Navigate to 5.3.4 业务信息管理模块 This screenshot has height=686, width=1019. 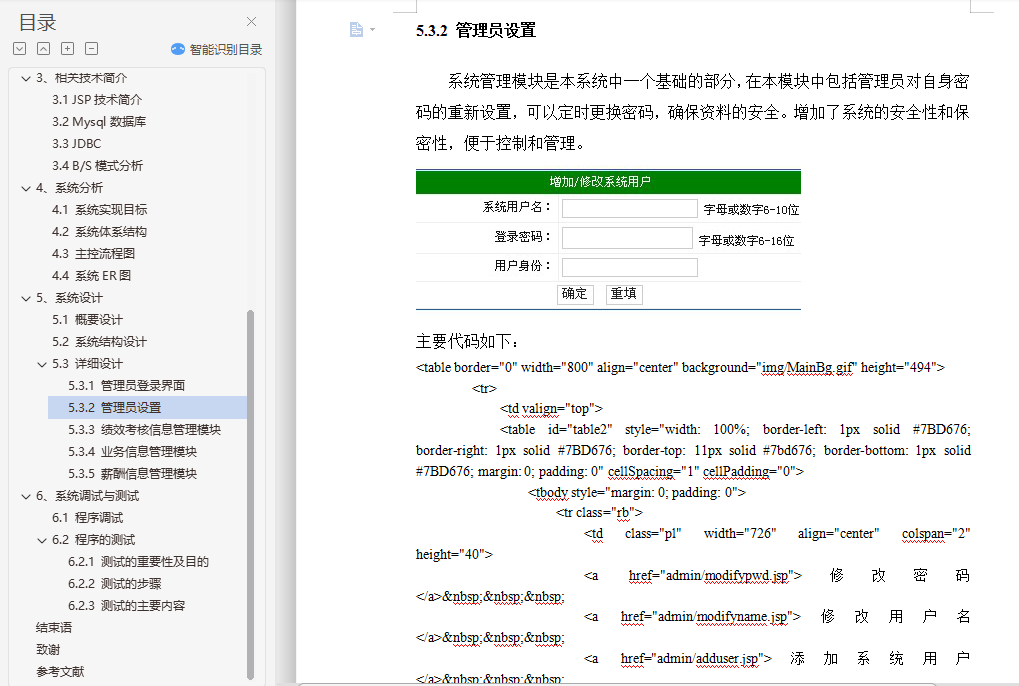[133, 452]
